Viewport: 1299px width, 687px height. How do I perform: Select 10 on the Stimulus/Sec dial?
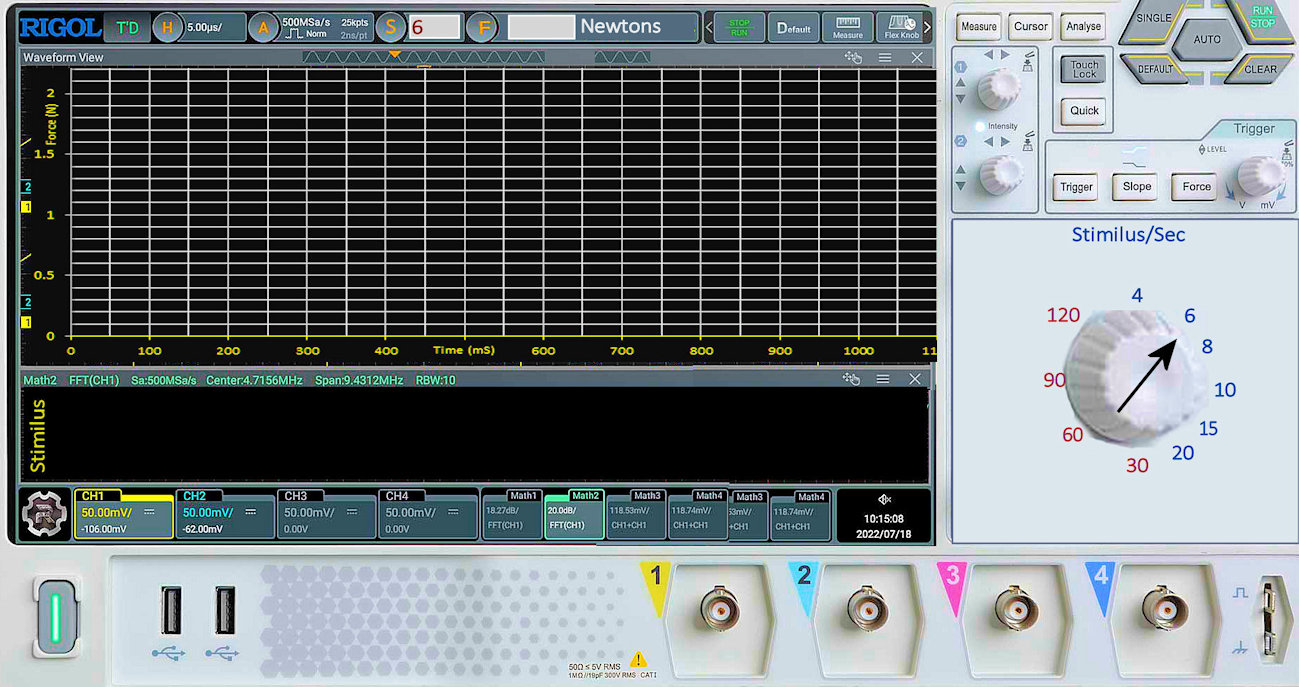[1225, 390]
